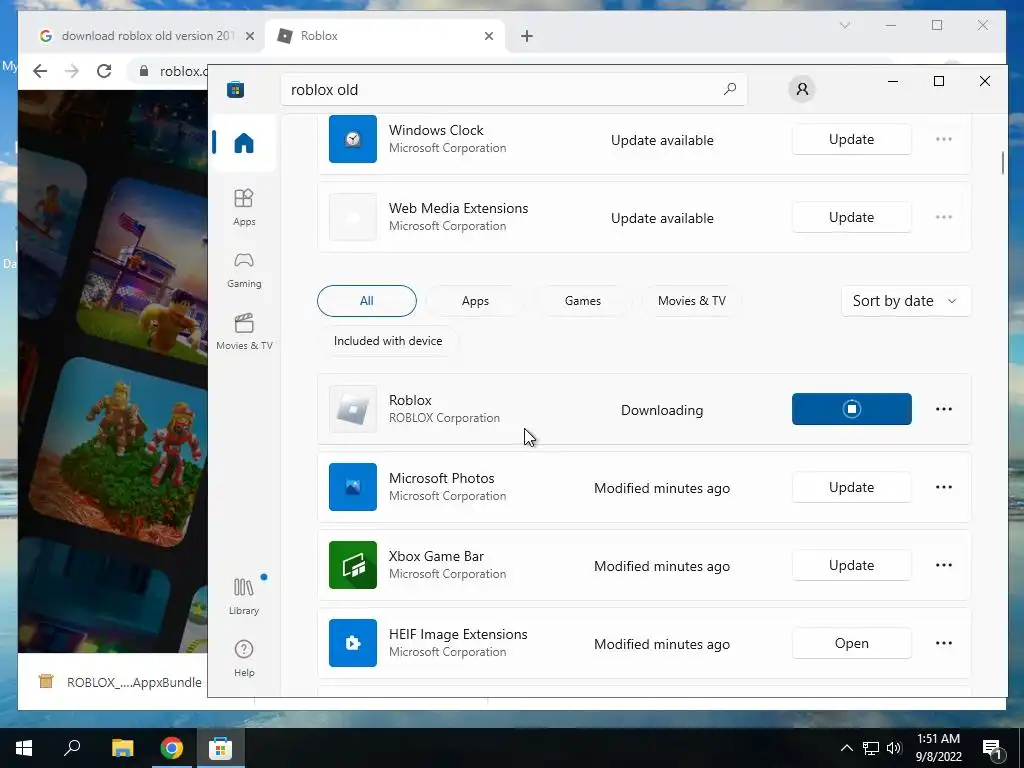Image resolution: width=1024 pixels, height=768 pixels.
Task: Select the Apps filter
Action: [x=475, y=301]
